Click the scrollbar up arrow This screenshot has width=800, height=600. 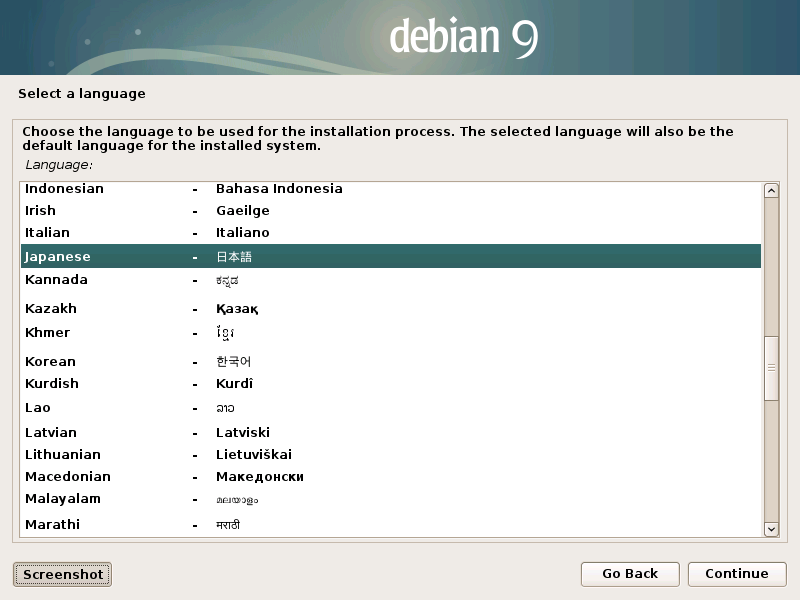click(x=771, y=191)
